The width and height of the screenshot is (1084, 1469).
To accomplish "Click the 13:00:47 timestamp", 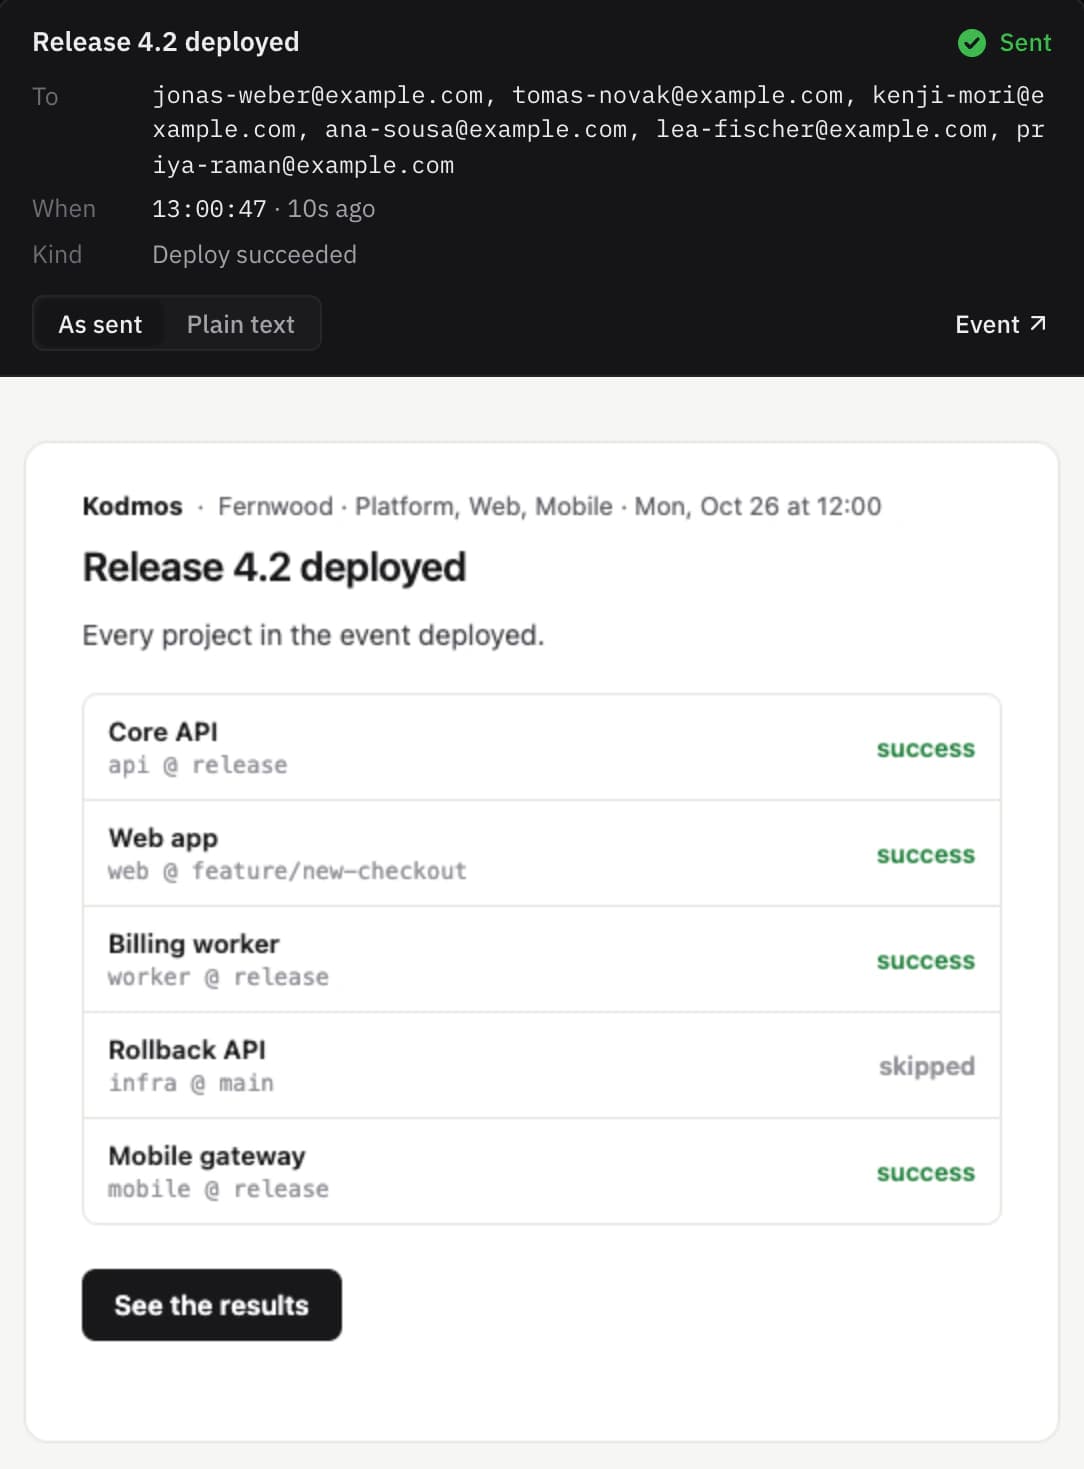I will (209, 209).
